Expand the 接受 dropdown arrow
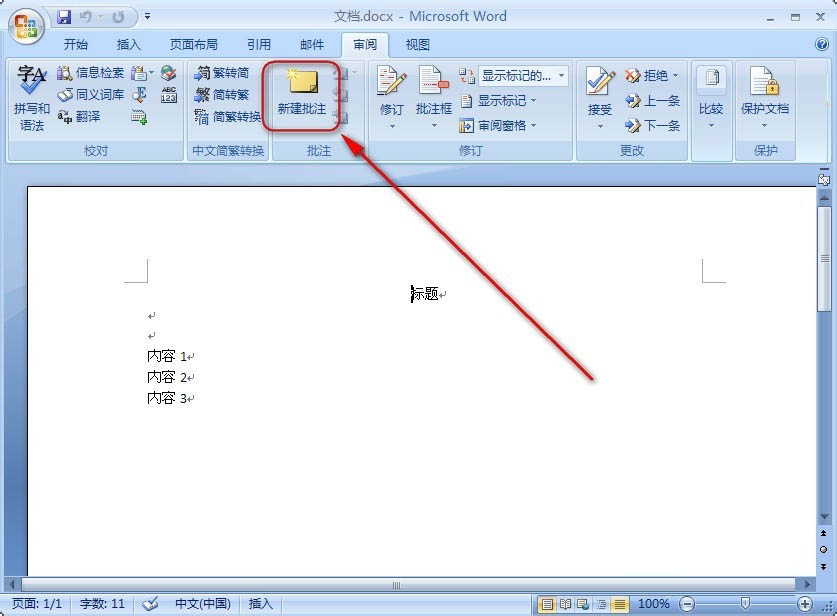This screenshot has height=616, width=837. click(600, 127)
